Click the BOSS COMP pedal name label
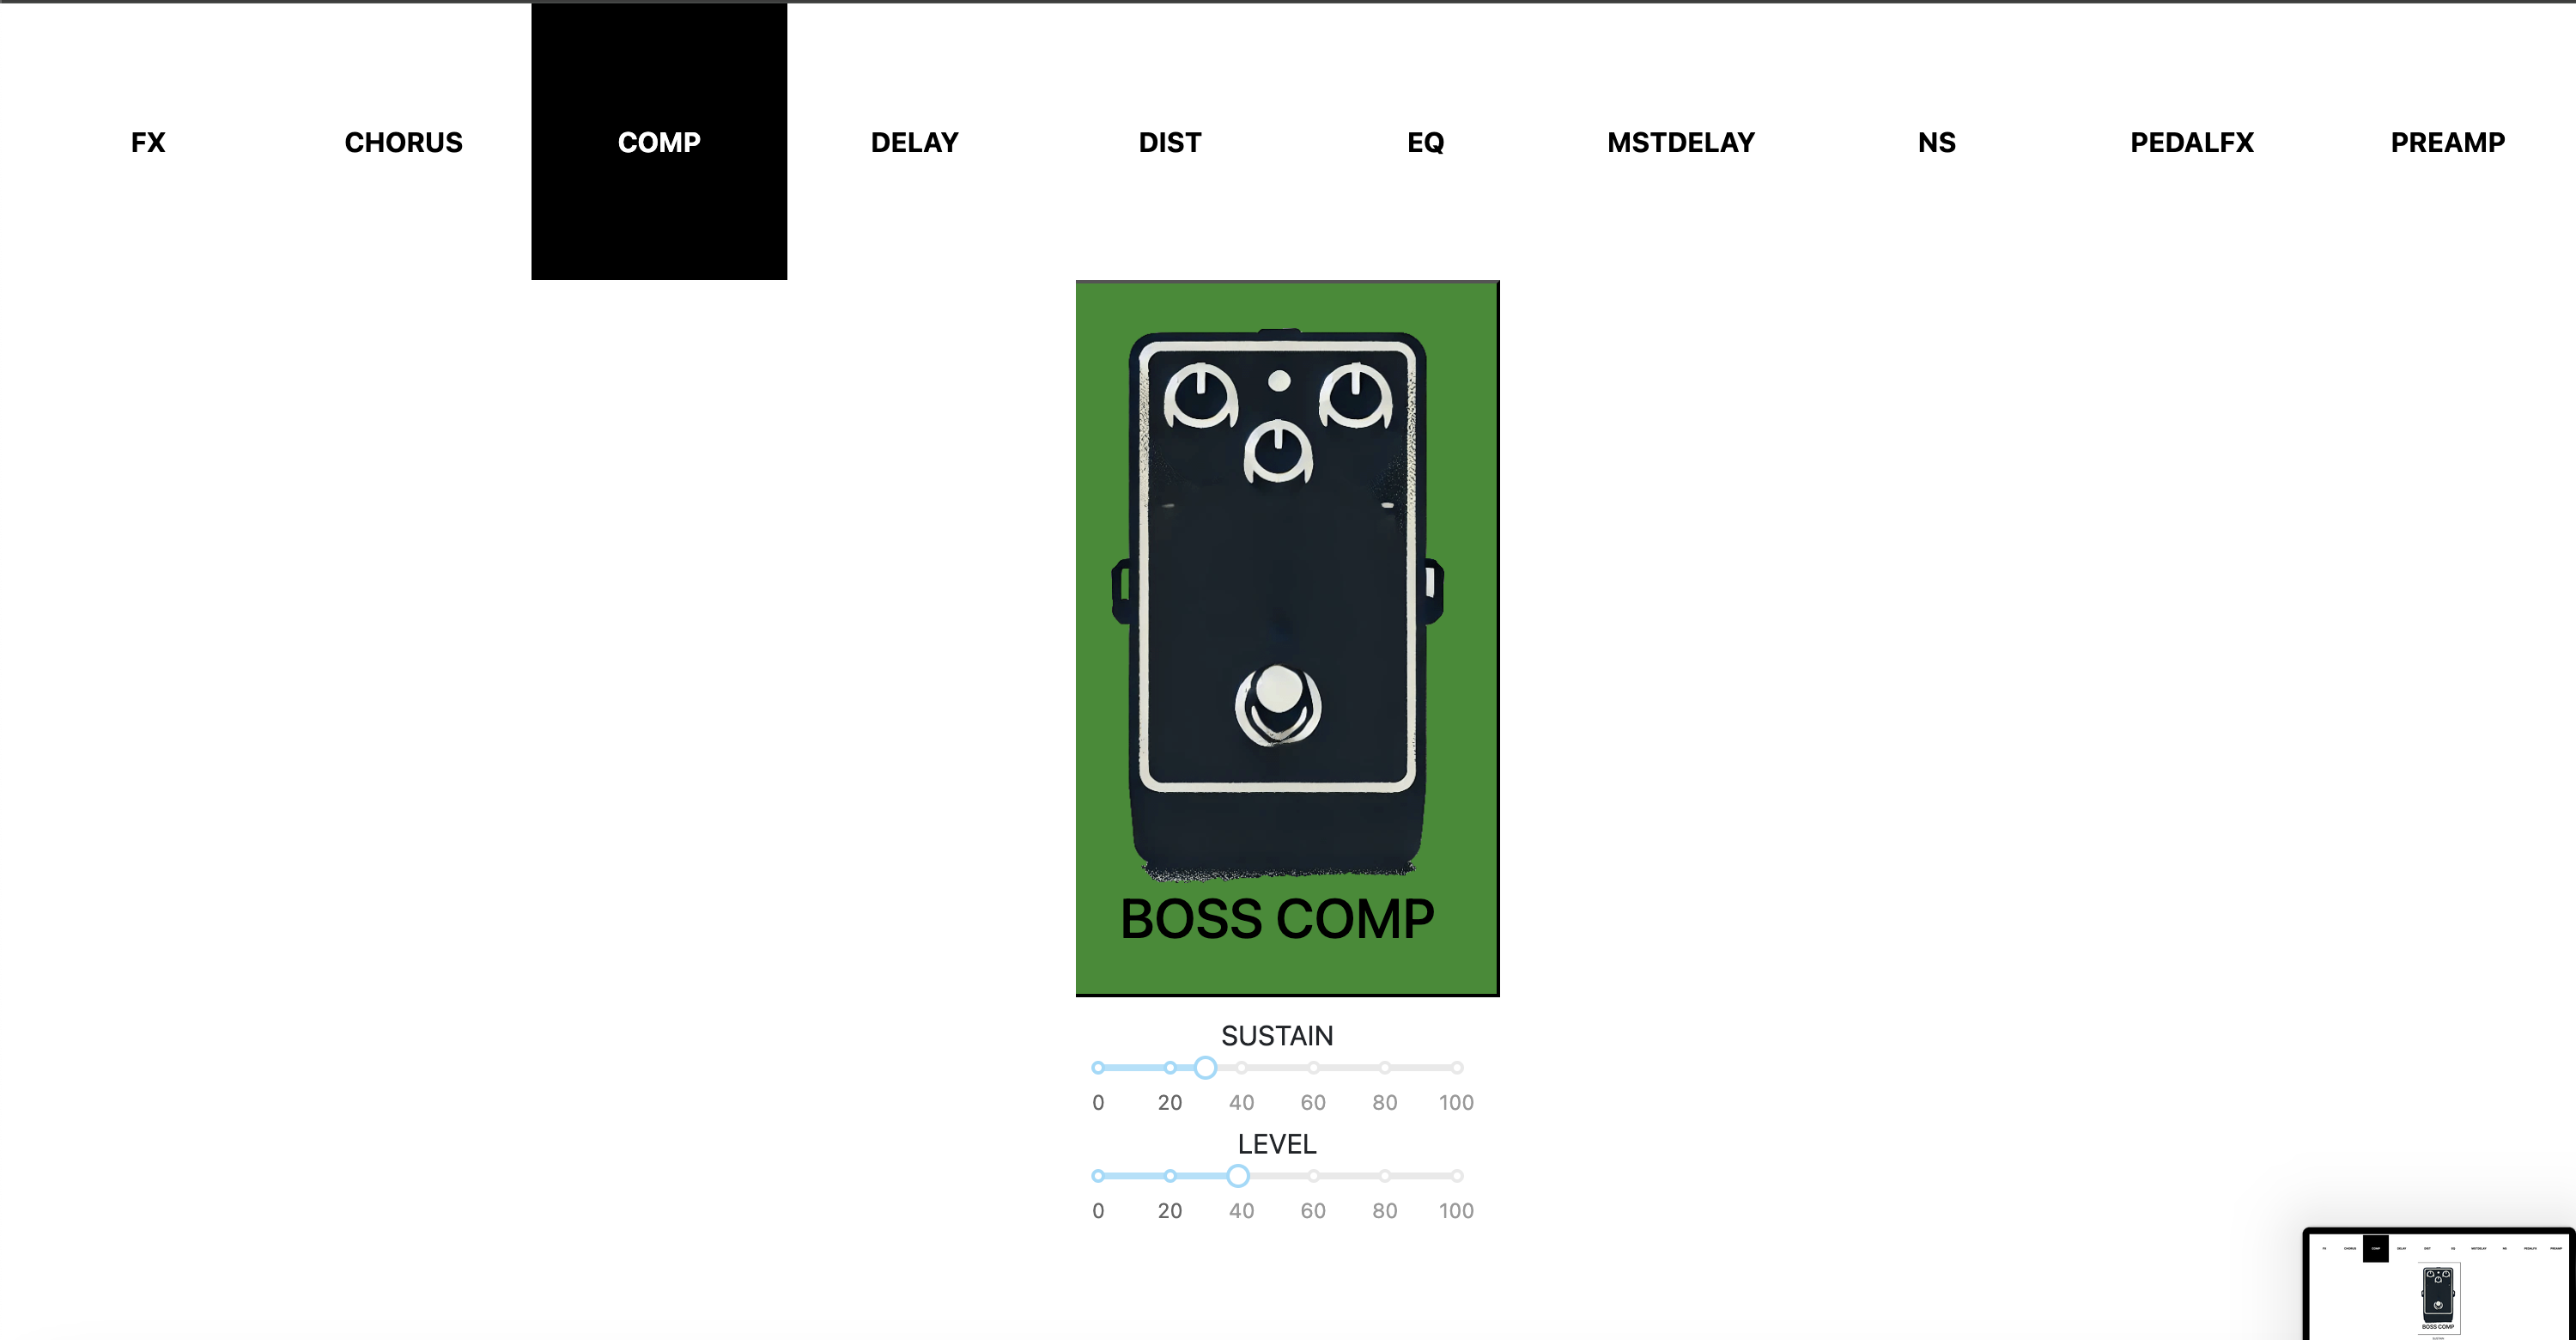The height and width of the screenshot is (1340, 2576). tap(1277, 919)
